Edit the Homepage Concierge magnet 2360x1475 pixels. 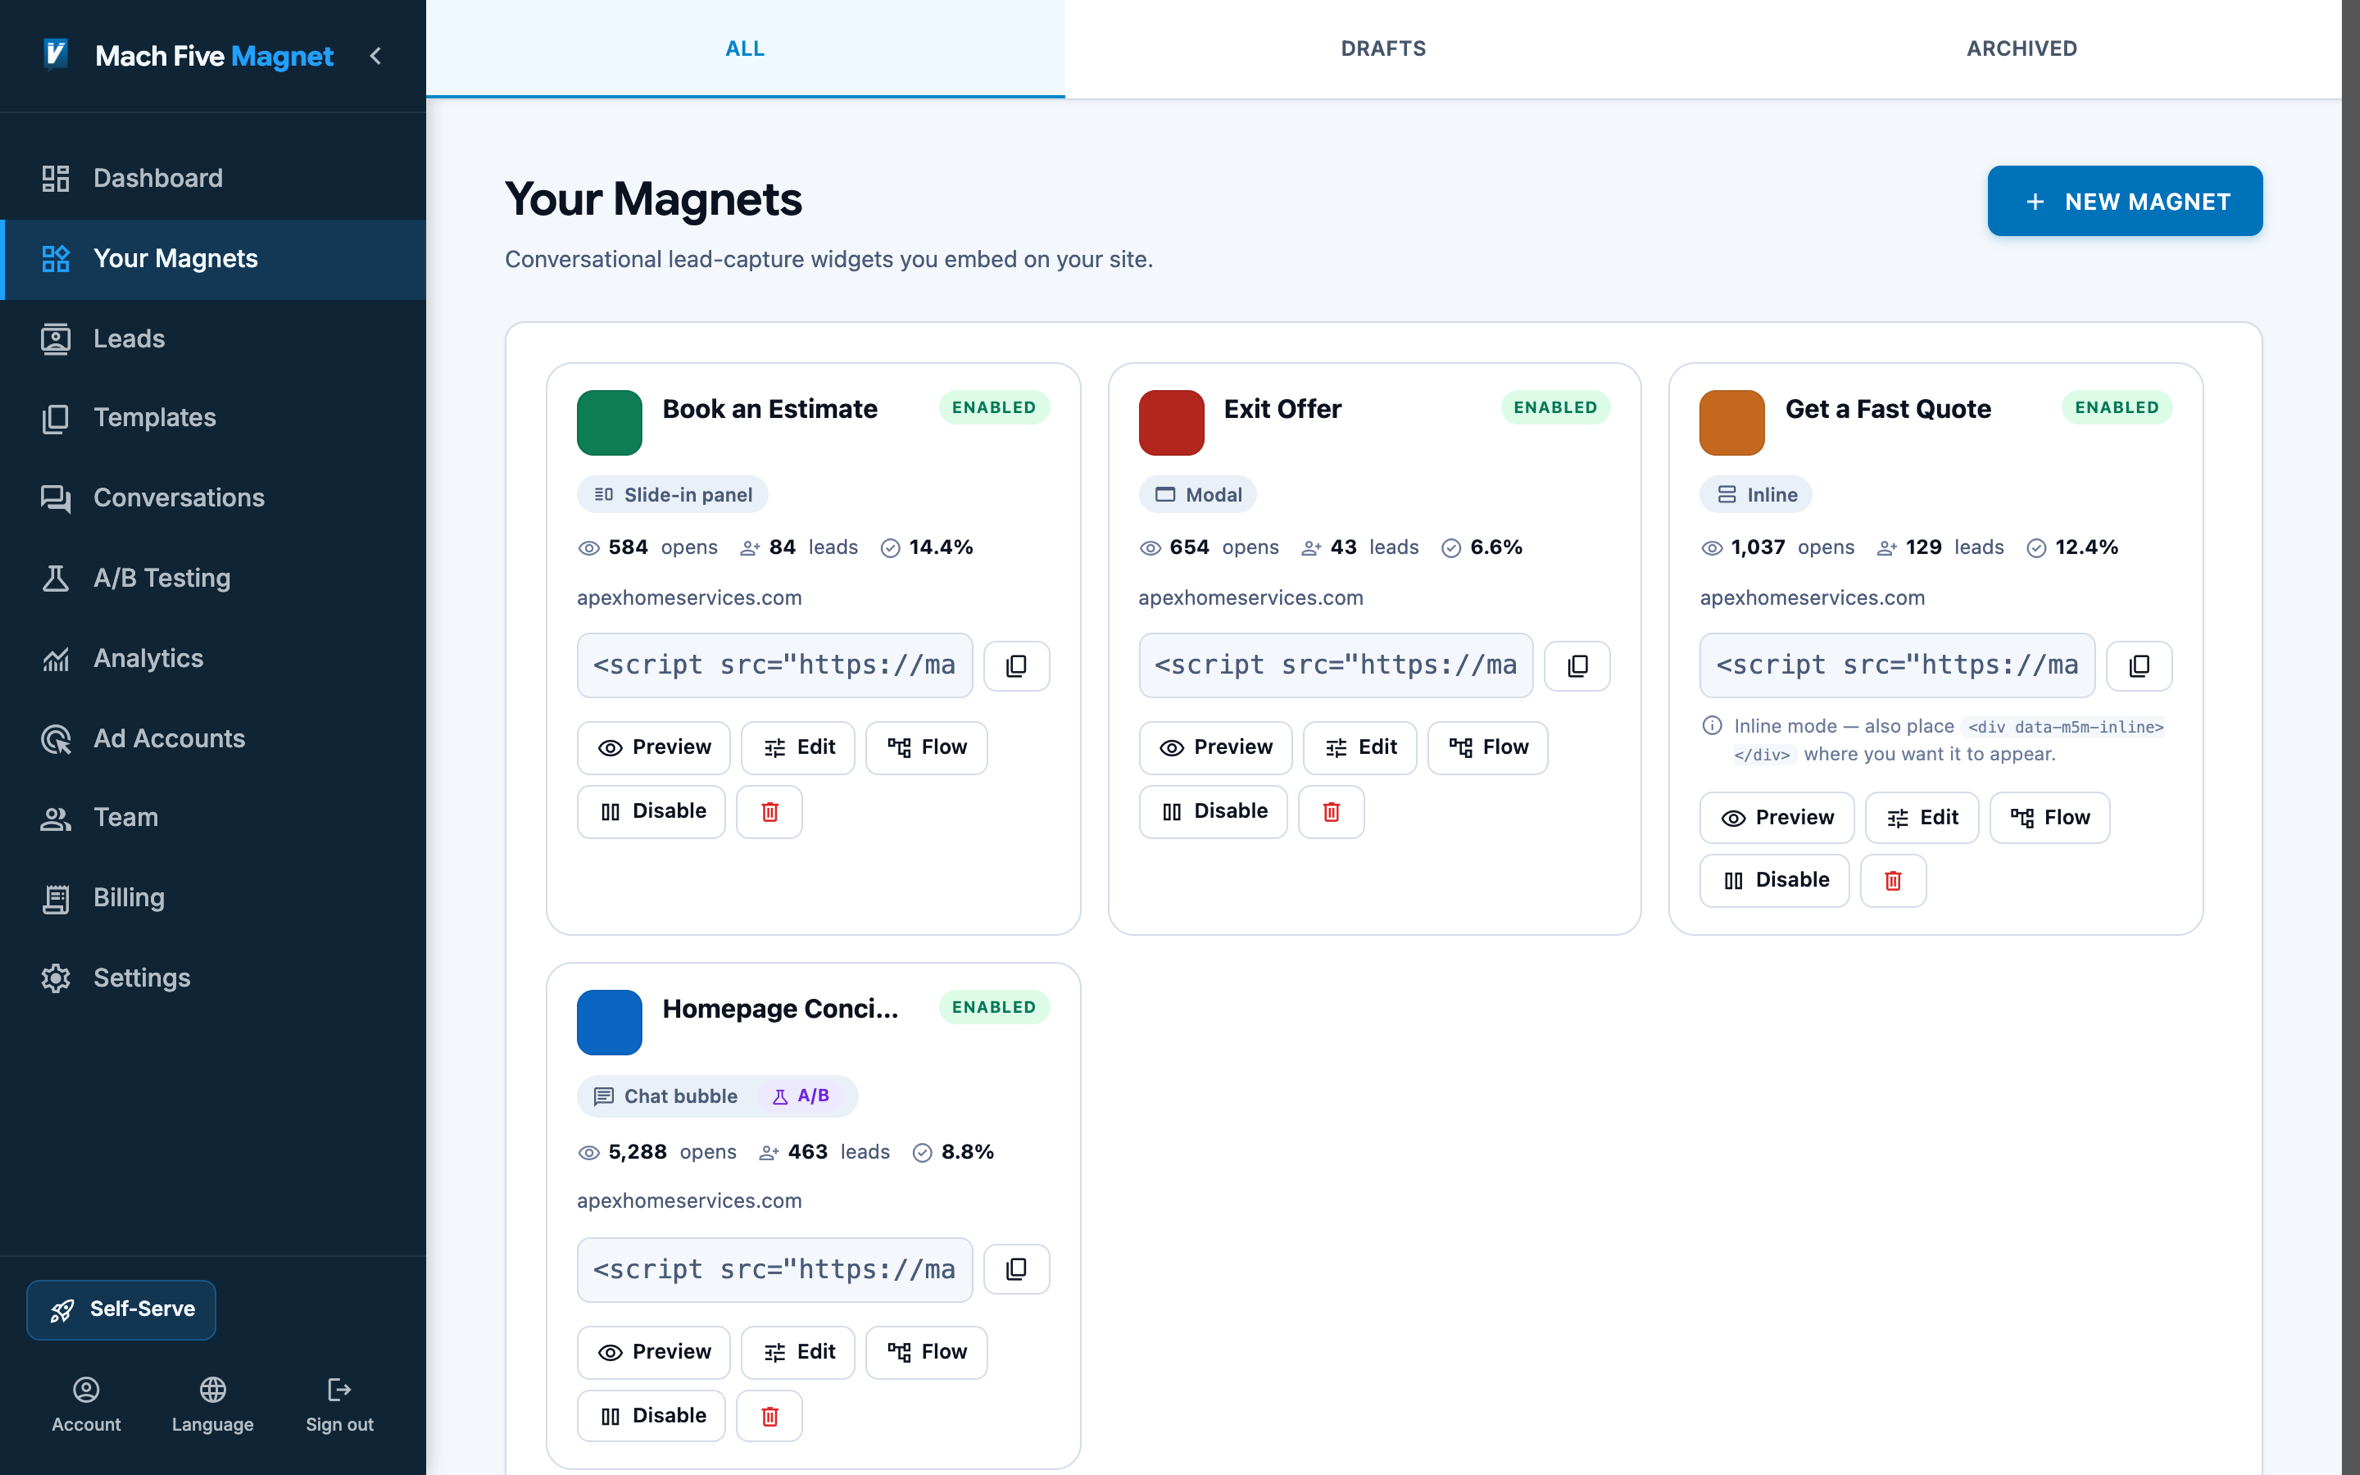[x=798, y=1353]
